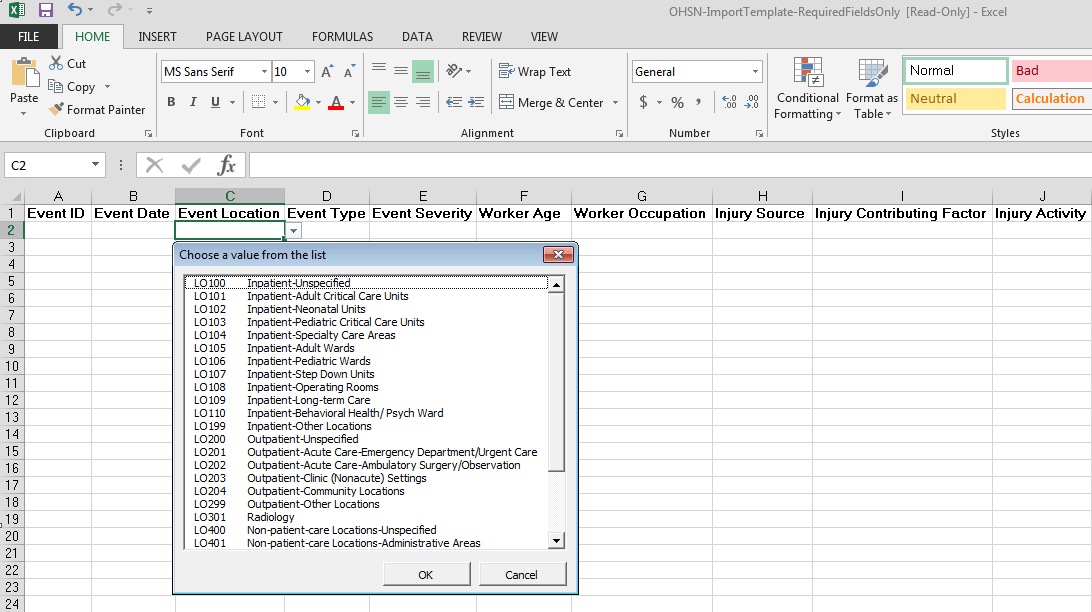Apply center horizontal alignment
1092x612 pixels.
point(401,102)
